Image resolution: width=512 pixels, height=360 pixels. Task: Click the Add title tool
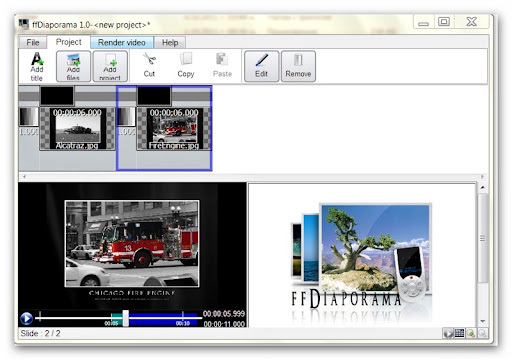[x=37, y=67]
